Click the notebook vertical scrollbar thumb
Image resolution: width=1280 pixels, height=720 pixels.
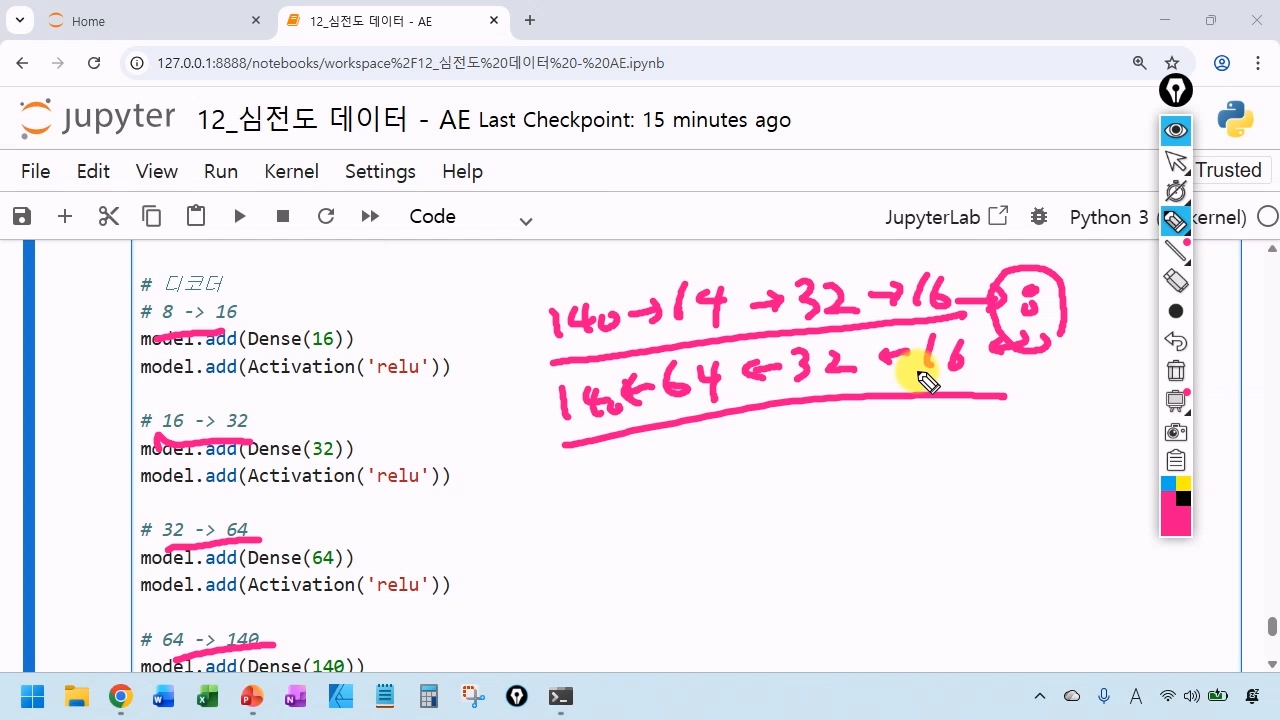(x=1272, y=627)
